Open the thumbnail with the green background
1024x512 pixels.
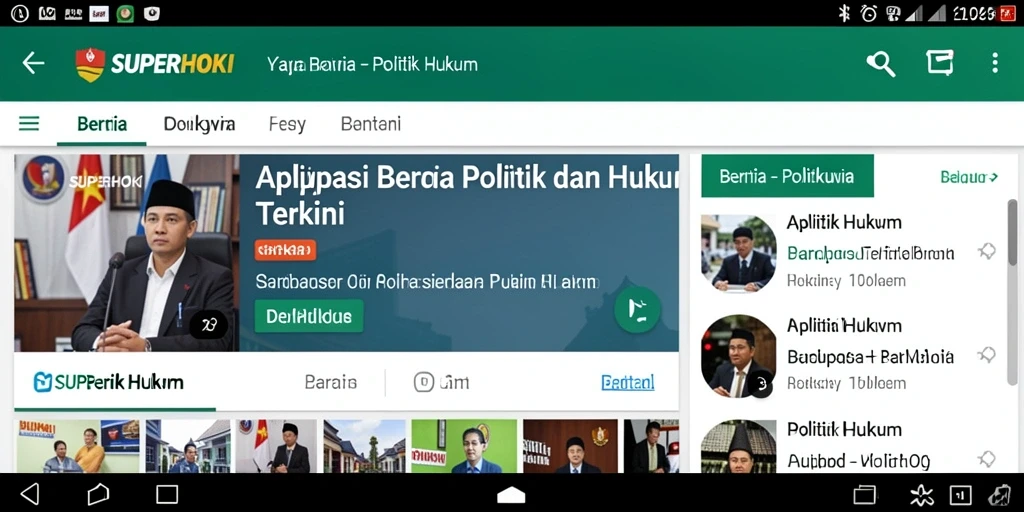coord(464,446)
